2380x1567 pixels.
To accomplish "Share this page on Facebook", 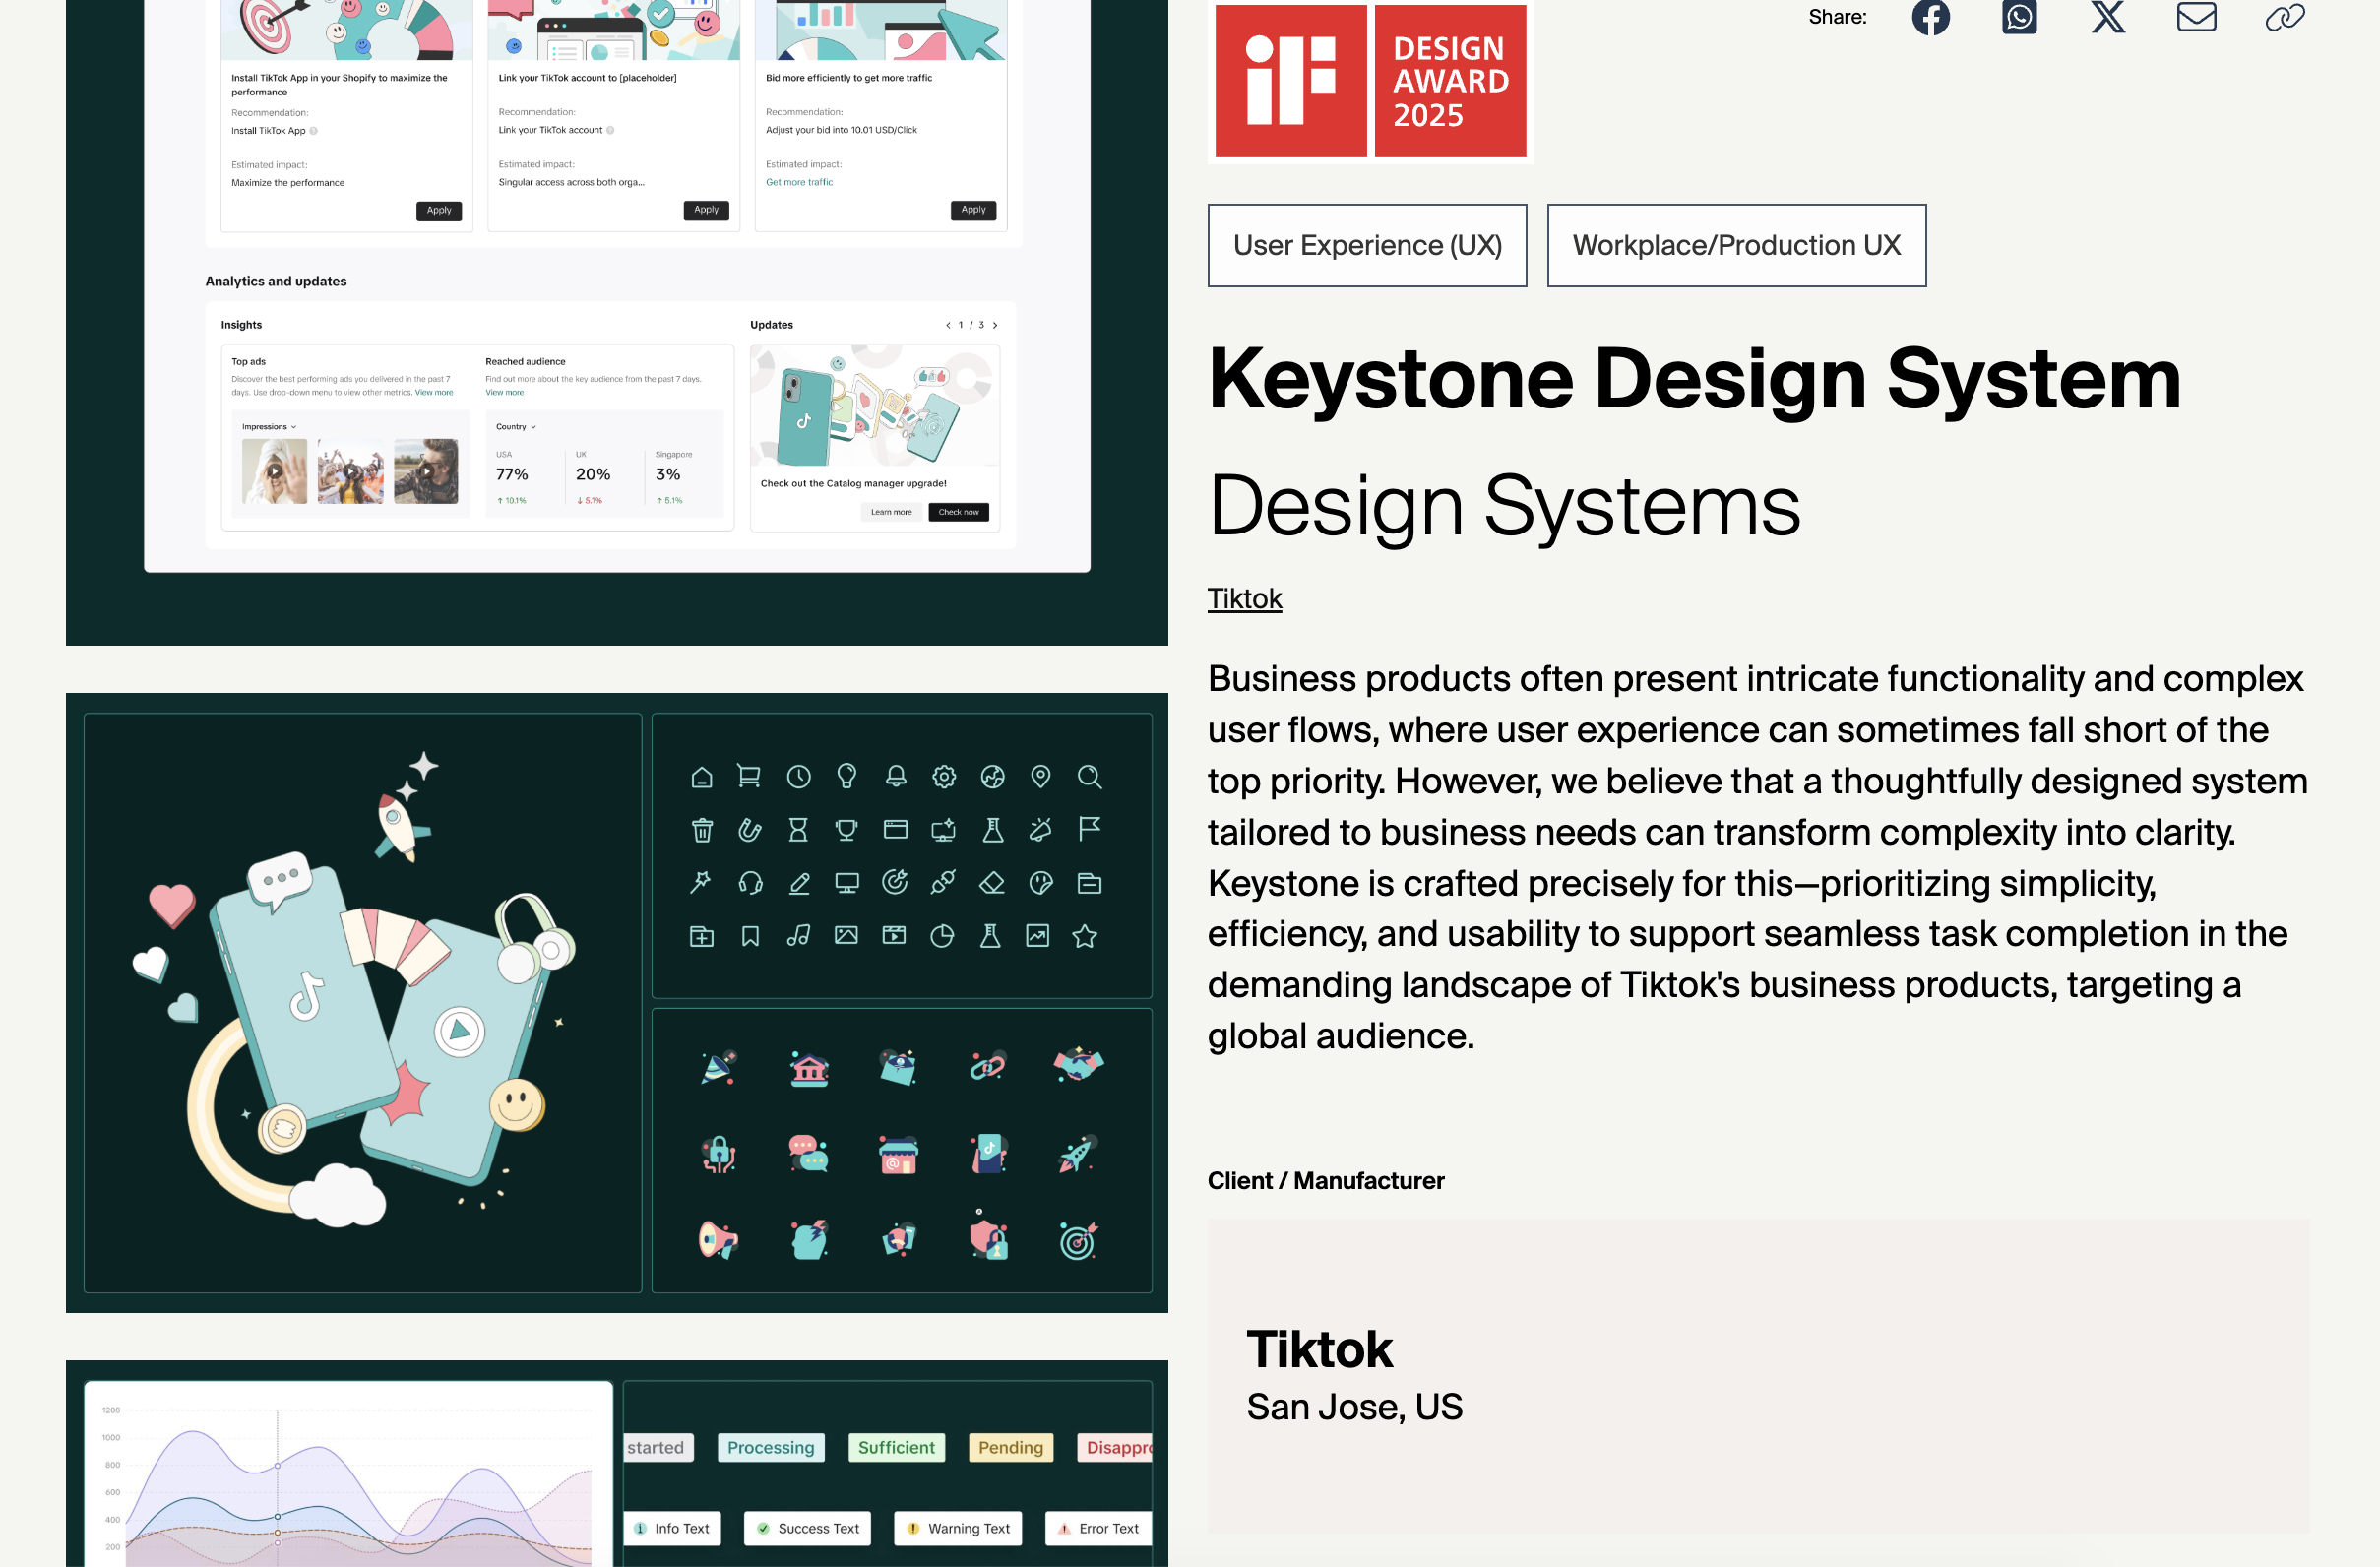I will coord(1930,17).
